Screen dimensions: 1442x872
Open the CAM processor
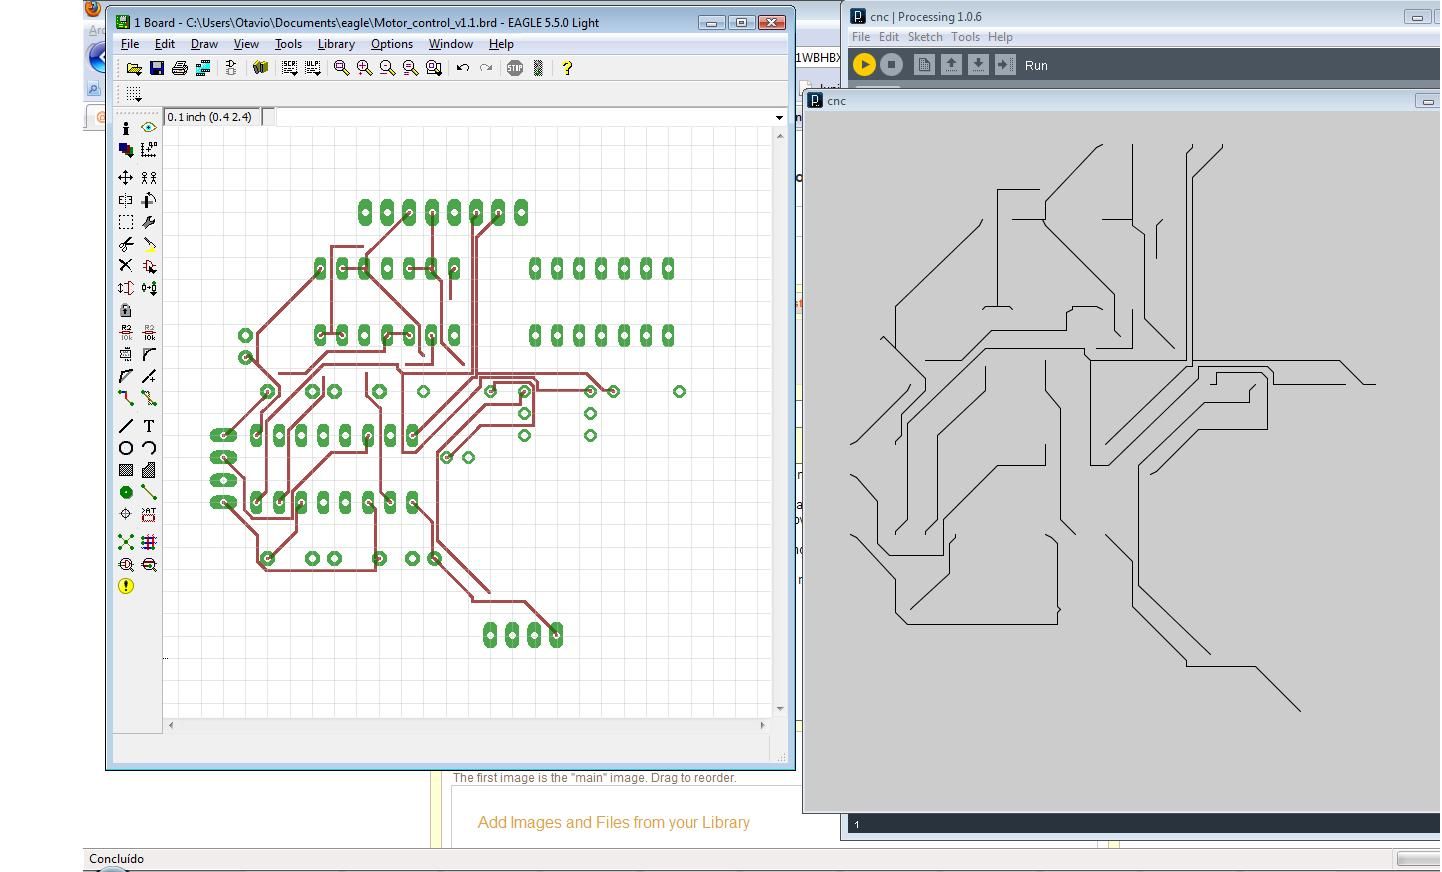click(x=203, y=67)
